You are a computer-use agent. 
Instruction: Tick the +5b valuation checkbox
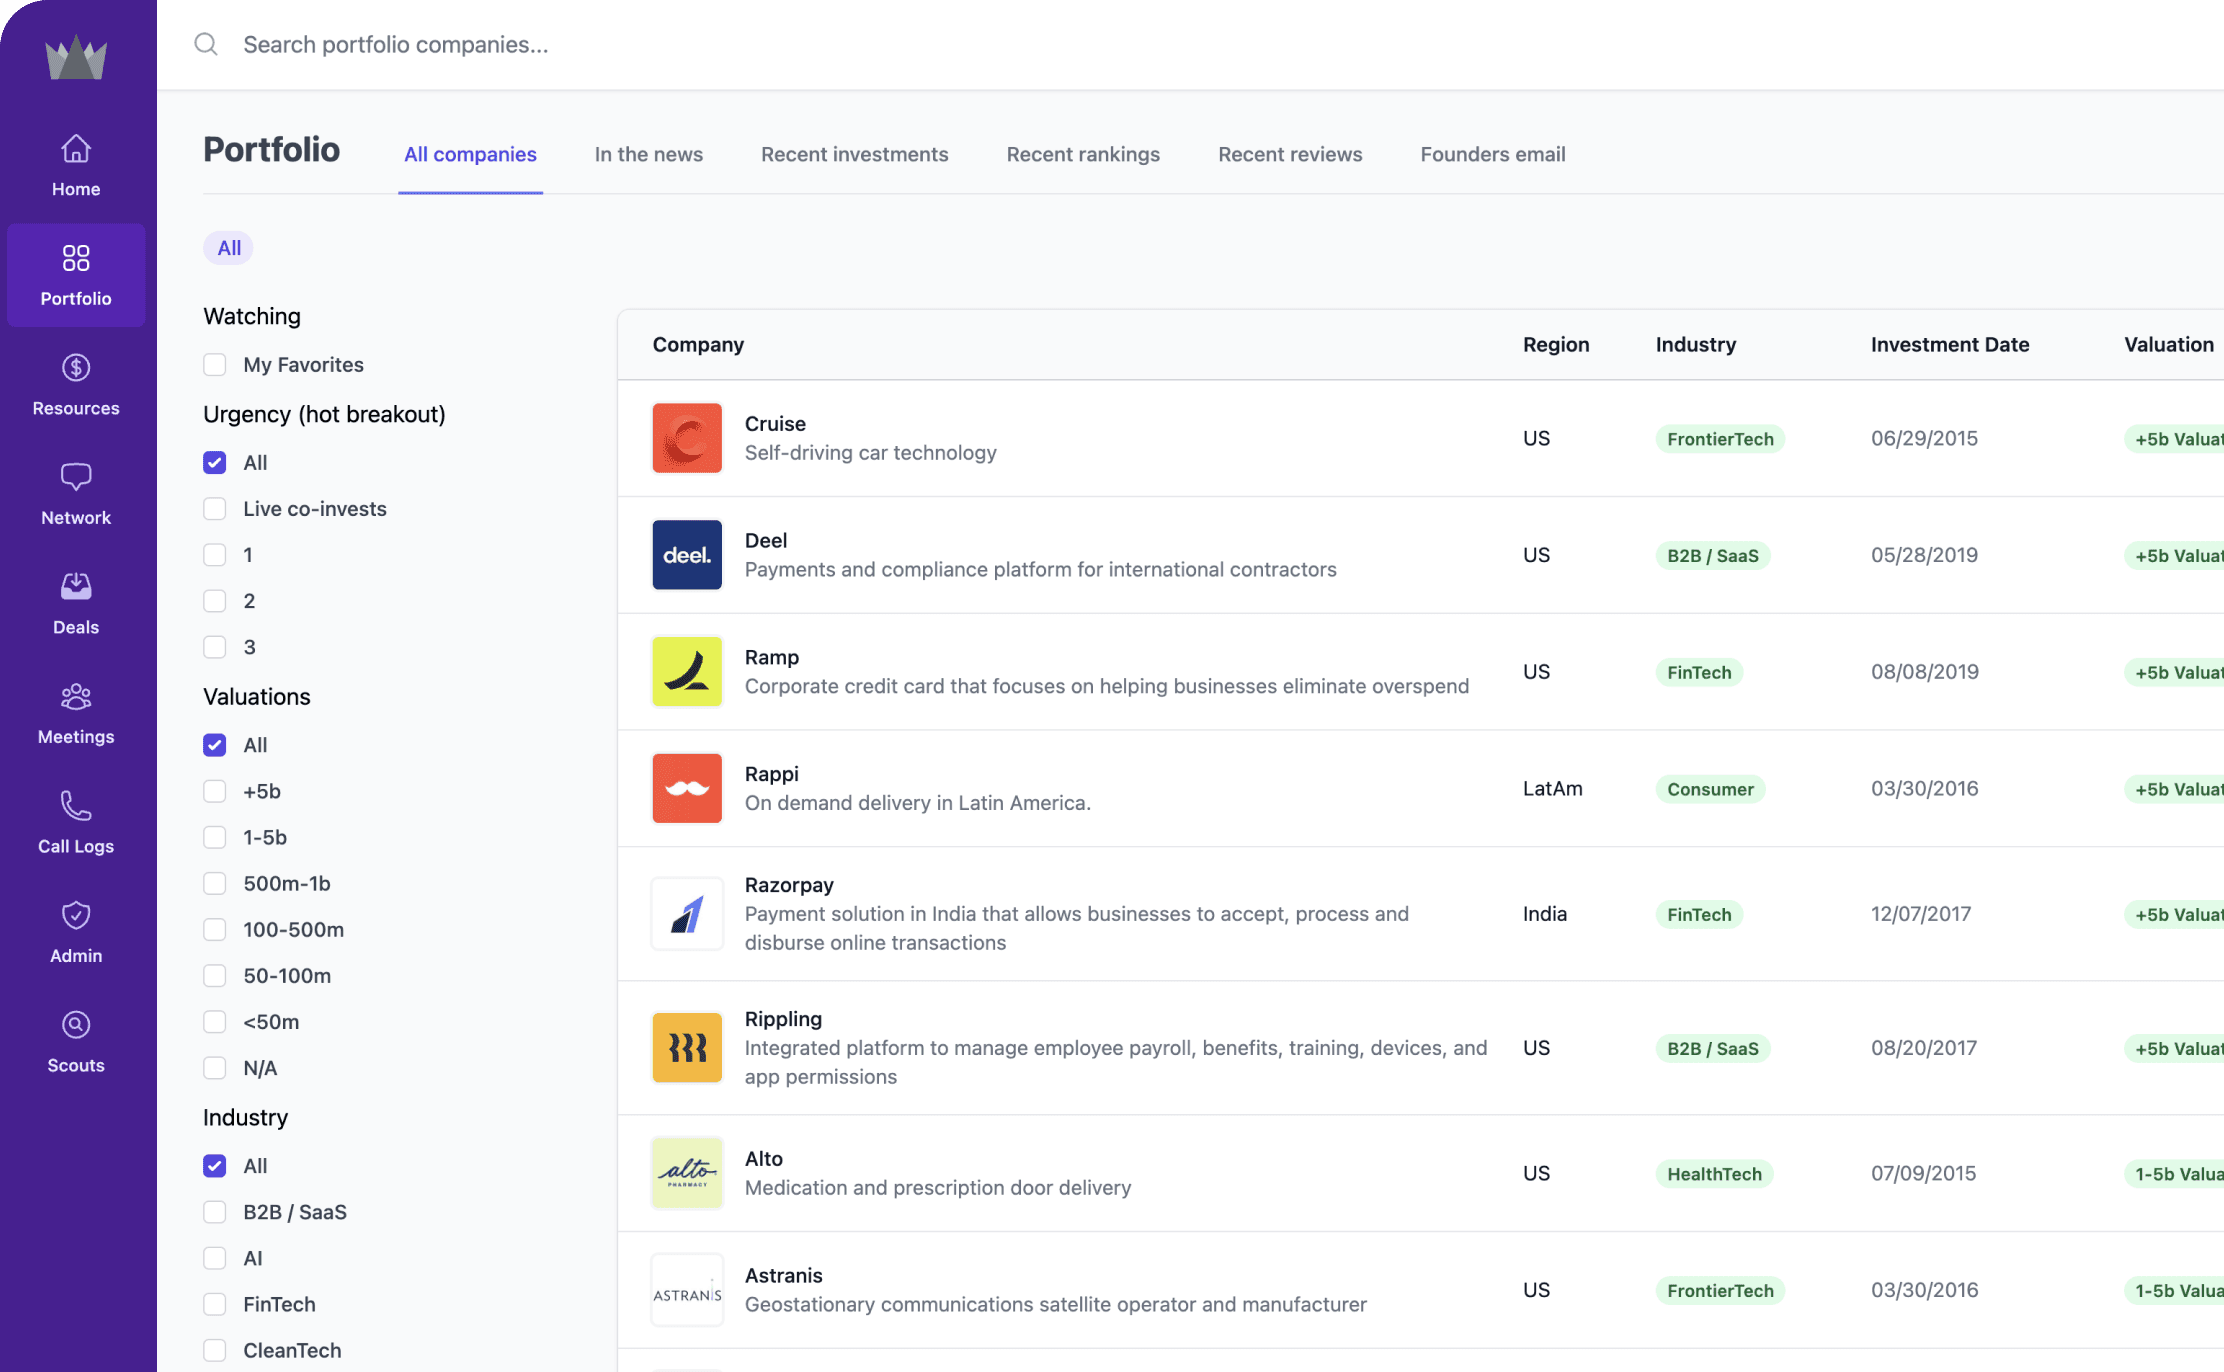(x=215, y=791)
